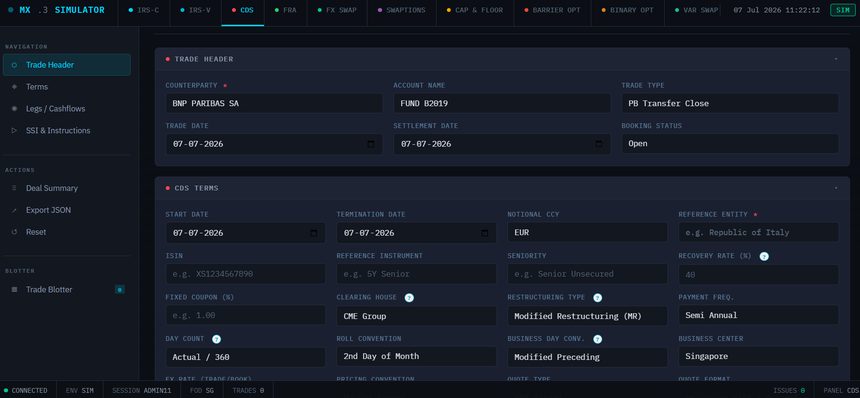This screenshot has height=398, width=860.
Task: Collapse the CDS Terms panel
Action: coord(836,188)
